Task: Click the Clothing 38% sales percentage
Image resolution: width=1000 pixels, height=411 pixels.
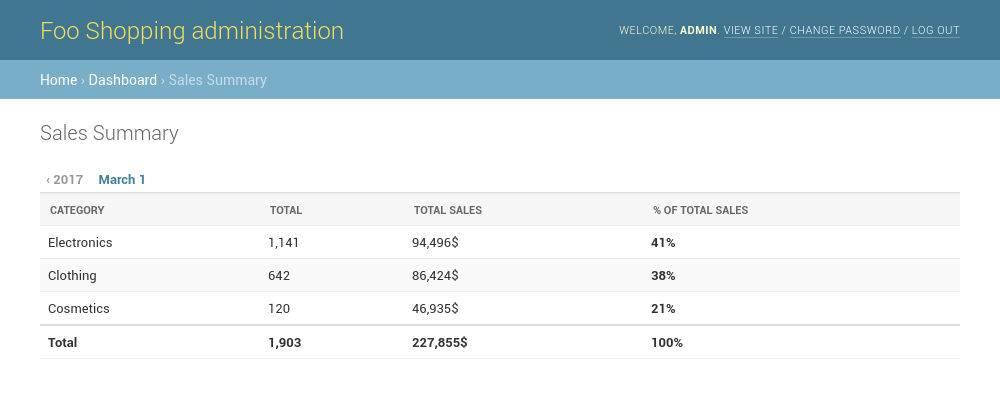Action: (663, 276)
